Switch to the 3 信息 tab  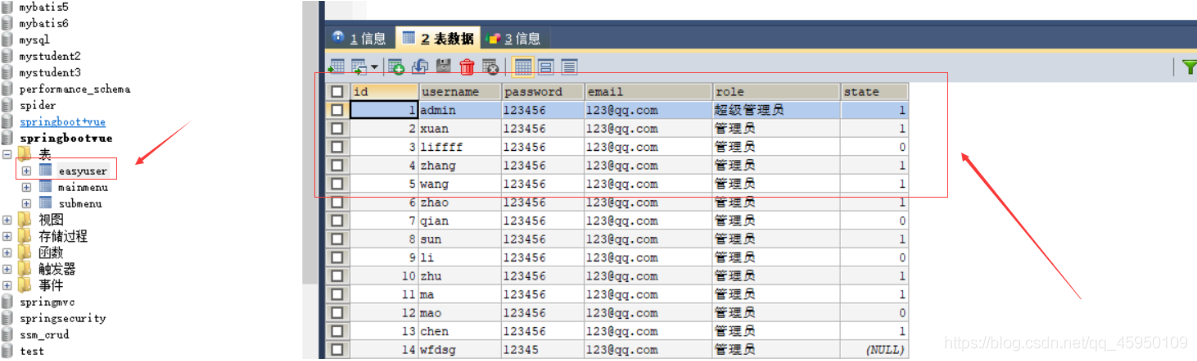pyautogui.click(x=514, y=38)
